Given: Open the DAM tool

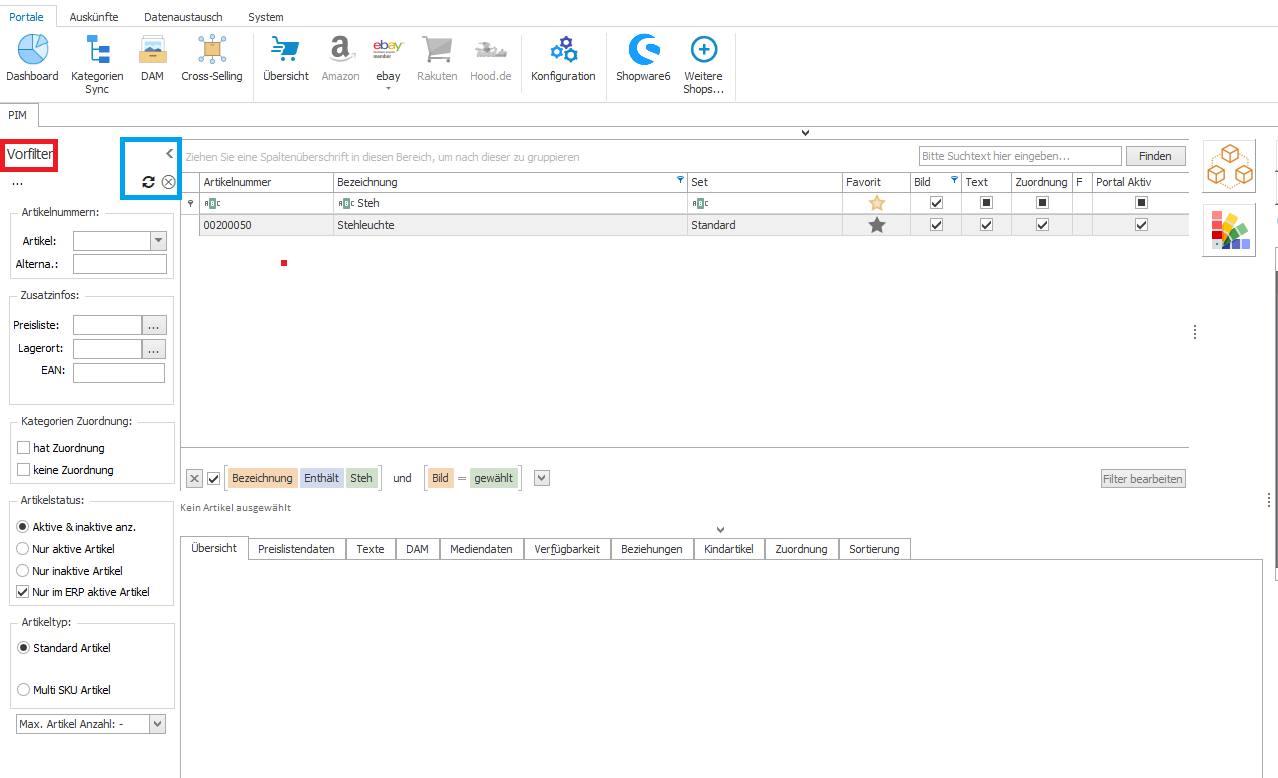Looking at the screenshot, I should coord(152,50).
